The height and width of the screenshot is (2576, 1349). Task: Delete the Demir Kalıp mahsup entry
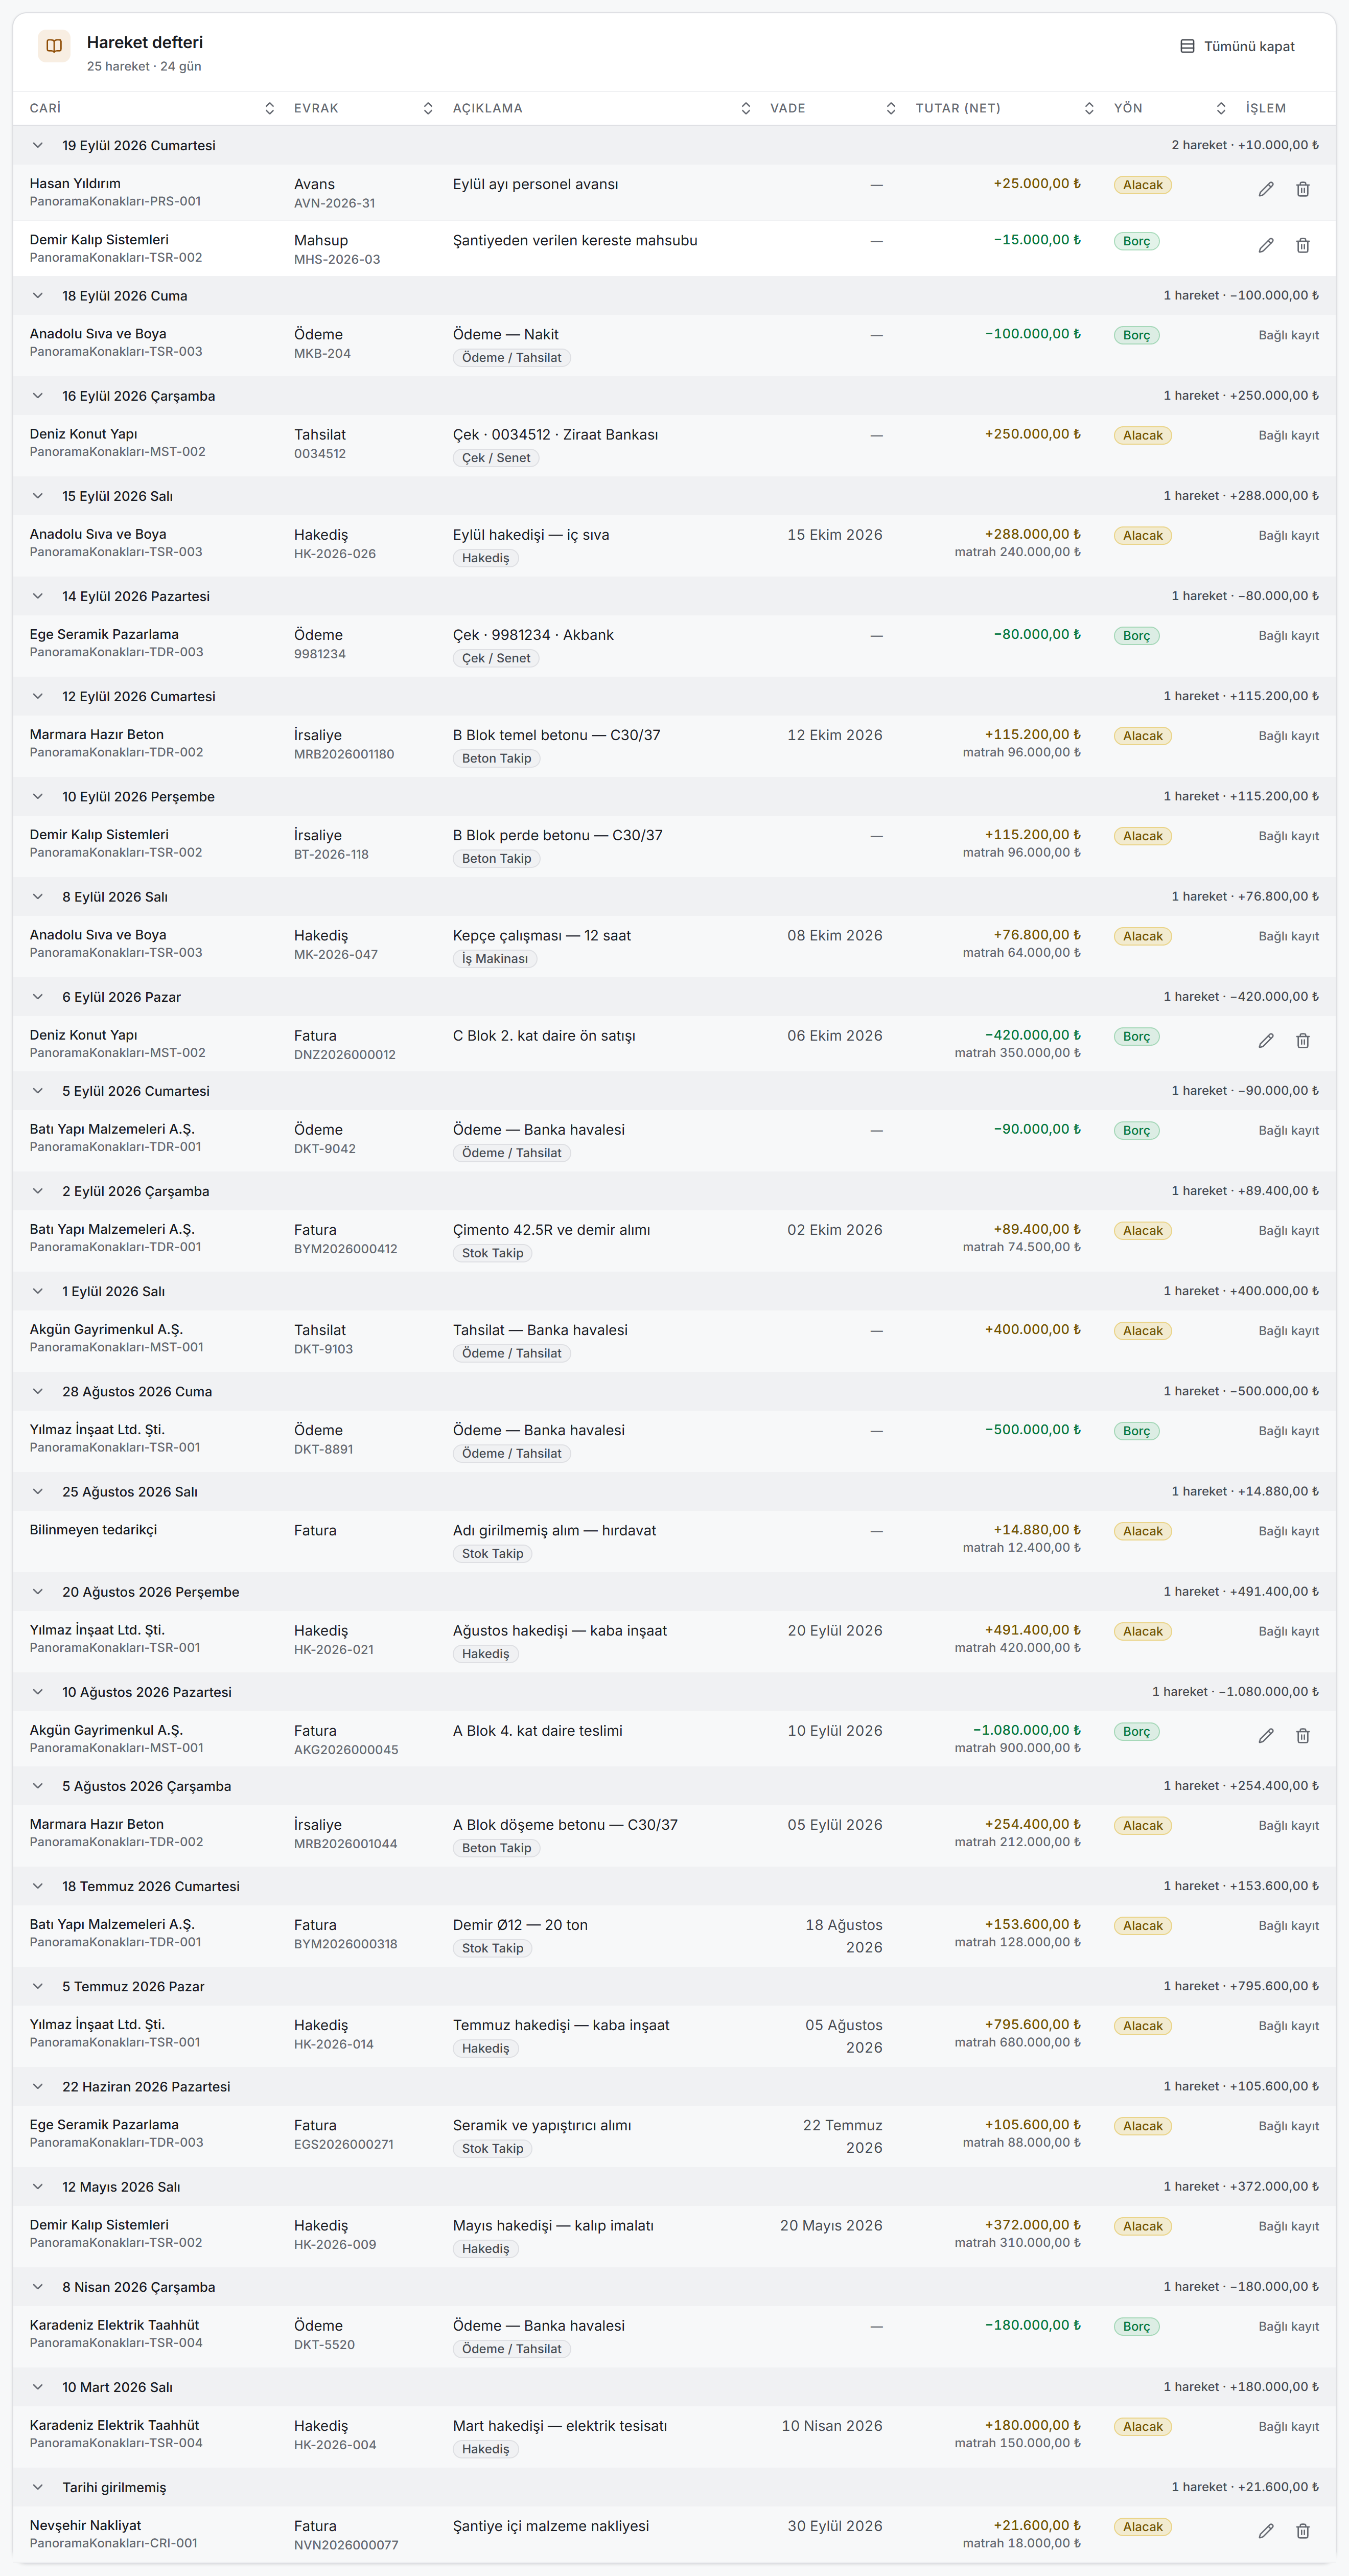tap(1302, 245)
